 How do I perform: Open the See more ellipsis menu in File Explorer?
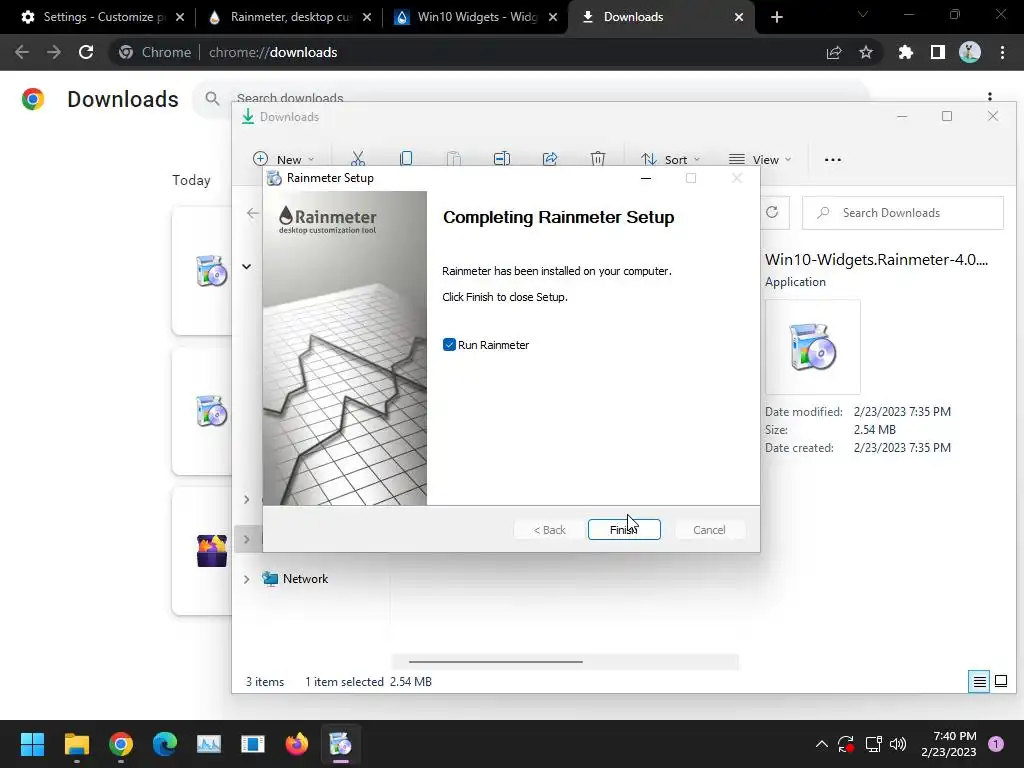click(833, 159)
